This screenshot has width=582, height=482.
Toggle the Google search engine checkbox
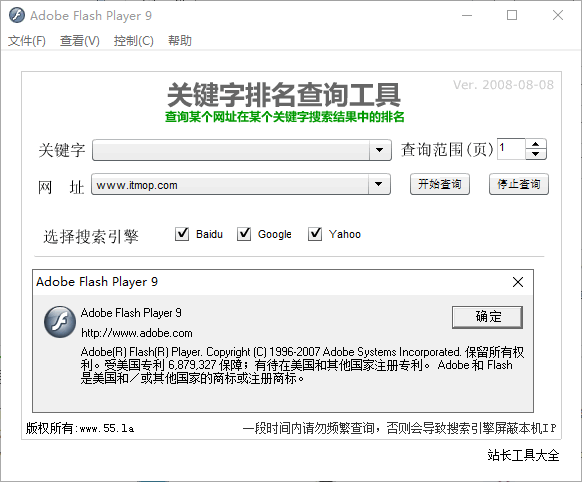pyautogui.click(x=244, y=234)
